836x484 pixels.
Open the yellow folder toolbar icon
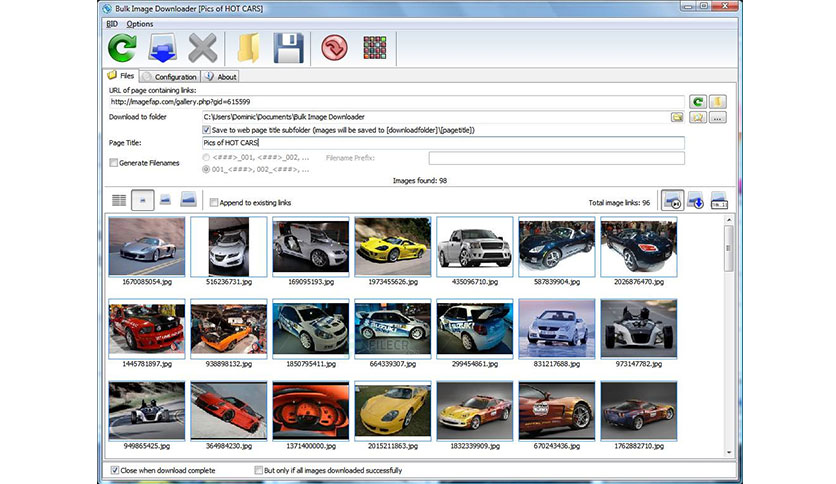(248, 48)
